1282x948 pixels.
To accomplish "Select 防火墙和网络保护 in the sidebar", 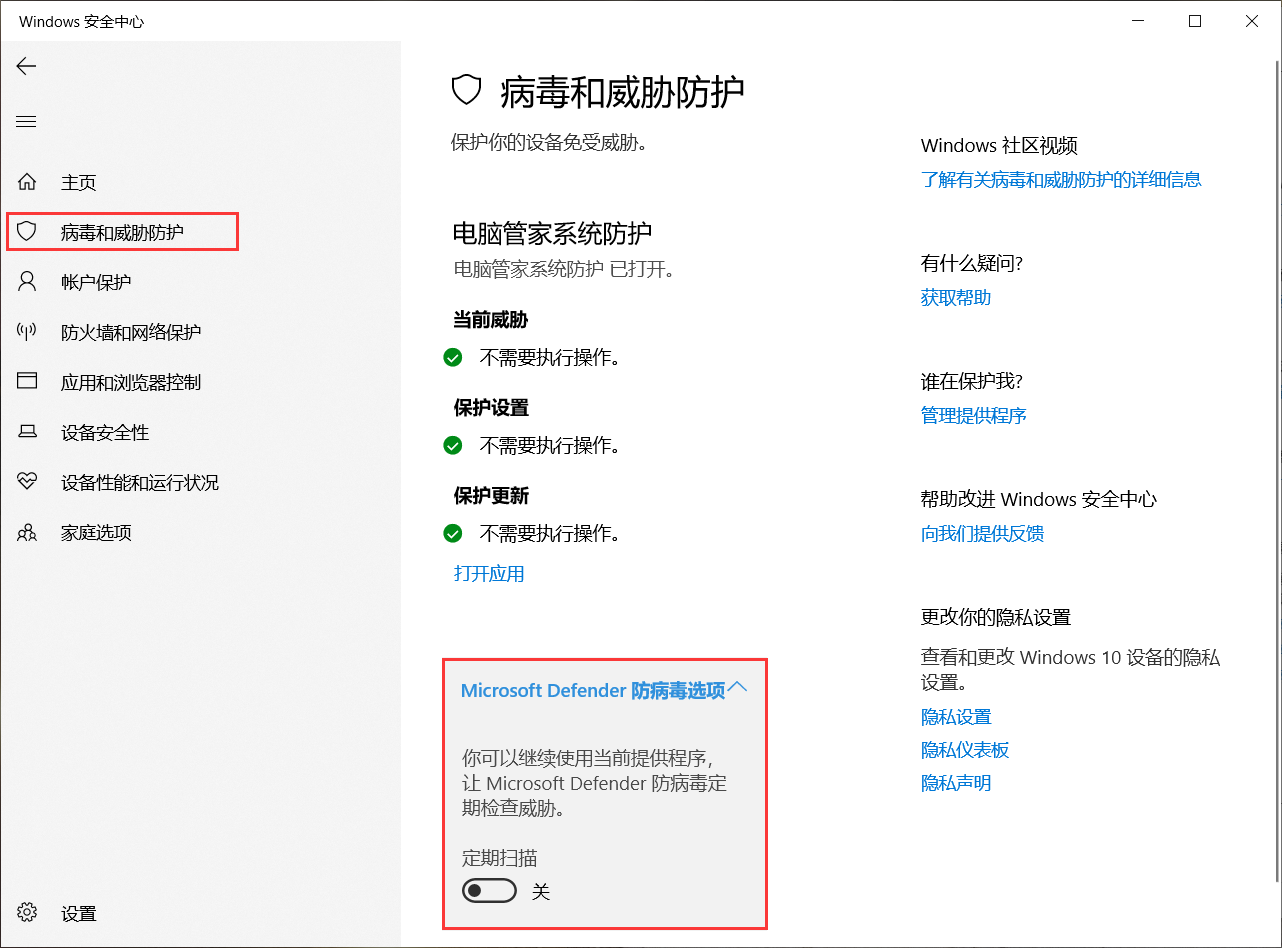I will 131,332.
